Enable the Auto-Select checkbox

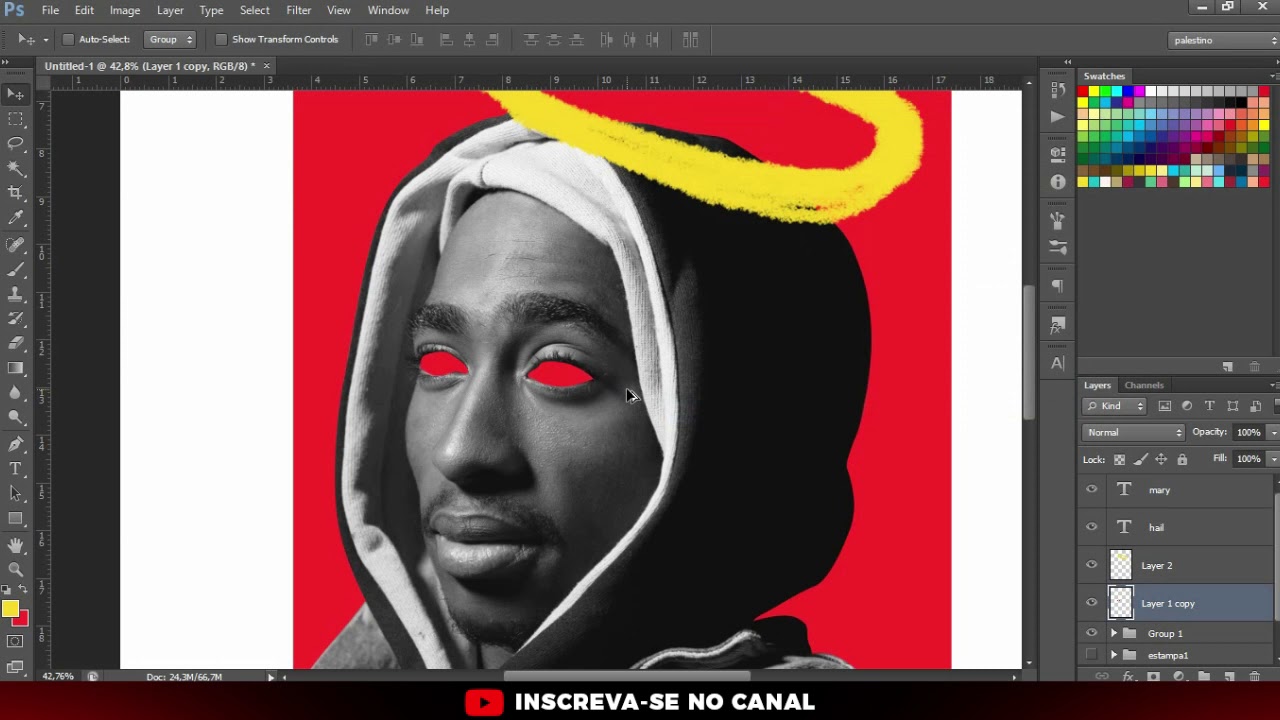click(x=68, y=40)
